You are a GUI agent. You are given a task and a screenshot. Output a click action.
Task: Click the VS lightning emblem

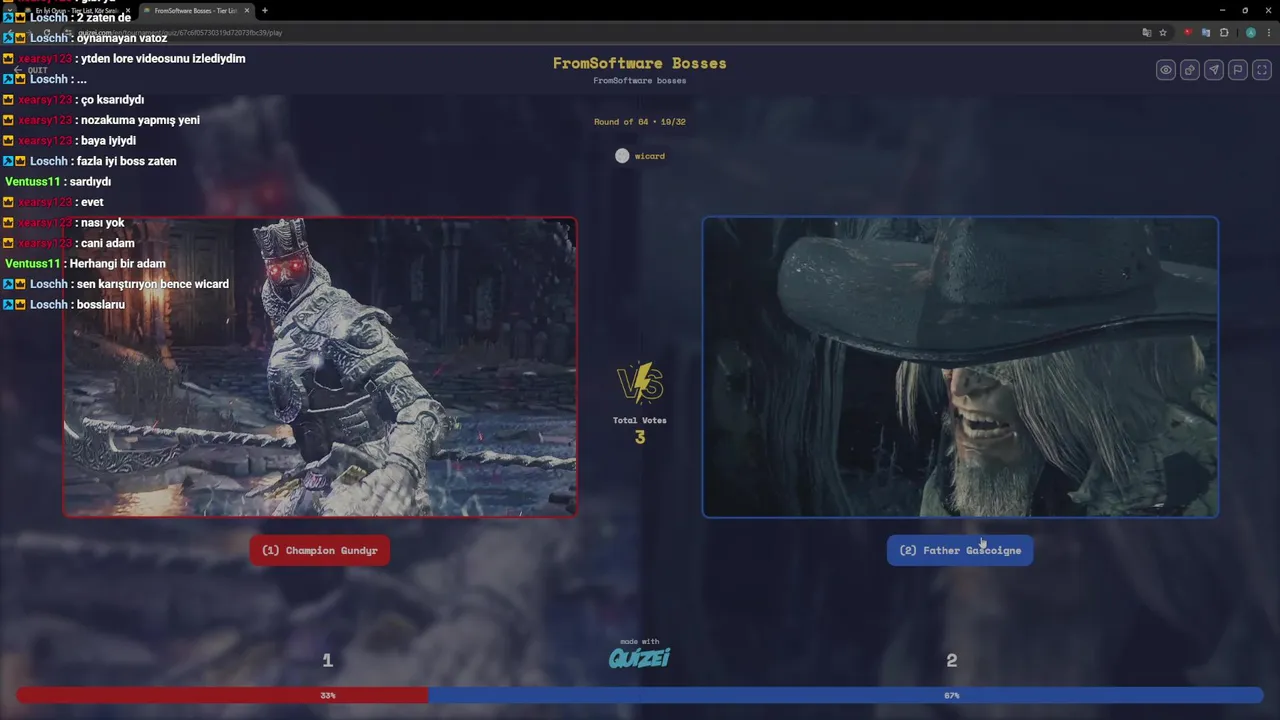pos(640,384)
